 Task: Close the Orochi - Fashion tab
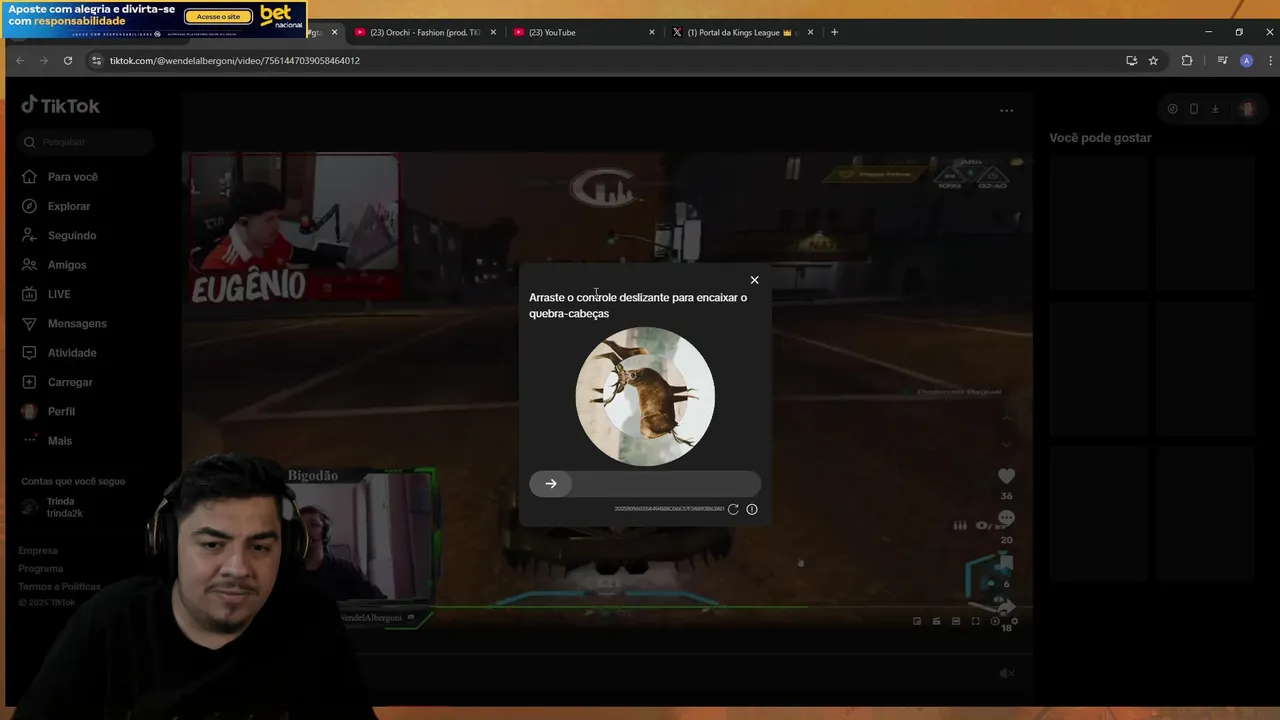pyautogui.click(x=493, y=32)
